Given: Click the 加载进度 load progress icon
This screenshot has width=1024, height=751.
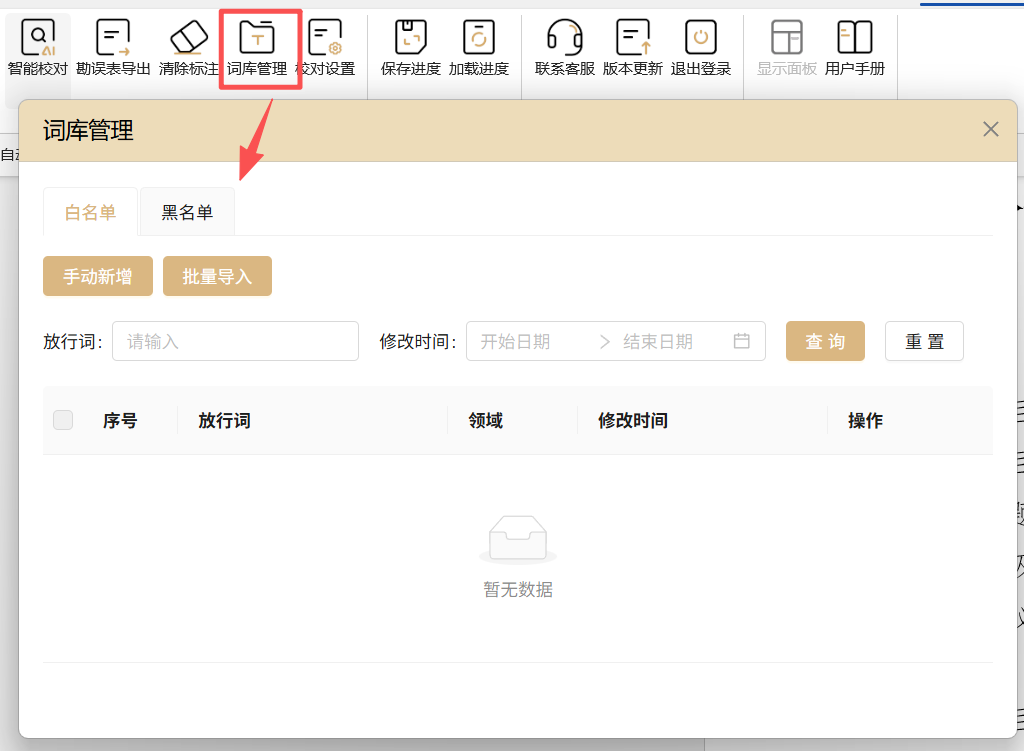Looking at the screenshot, I should click(x=479, y=40).
